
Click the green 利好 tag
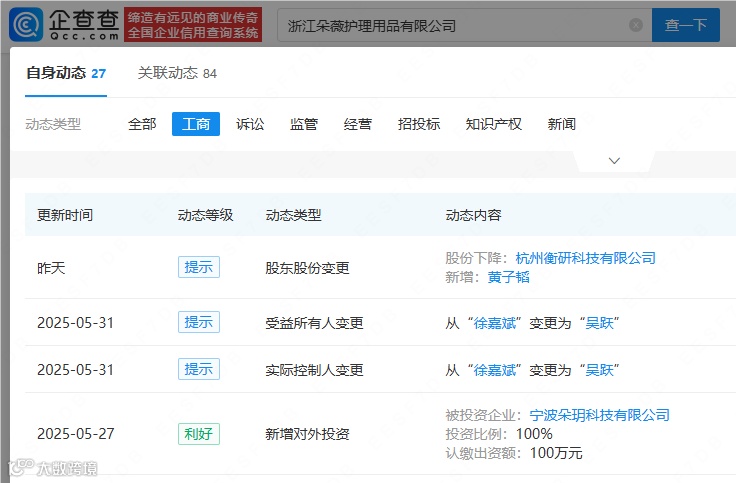coord(199,434)
